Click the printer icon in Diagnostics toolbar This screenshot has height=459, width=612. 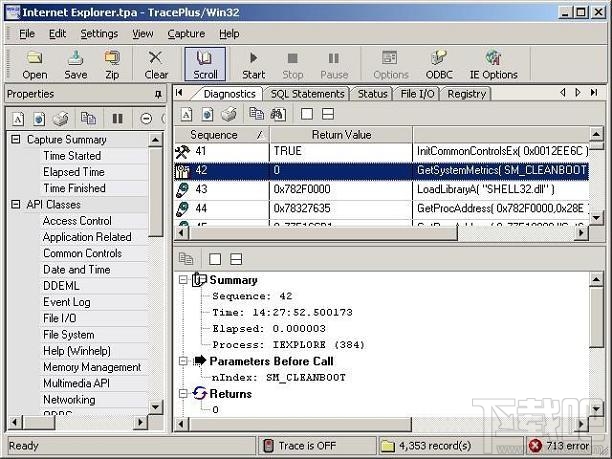coord(229,114)
